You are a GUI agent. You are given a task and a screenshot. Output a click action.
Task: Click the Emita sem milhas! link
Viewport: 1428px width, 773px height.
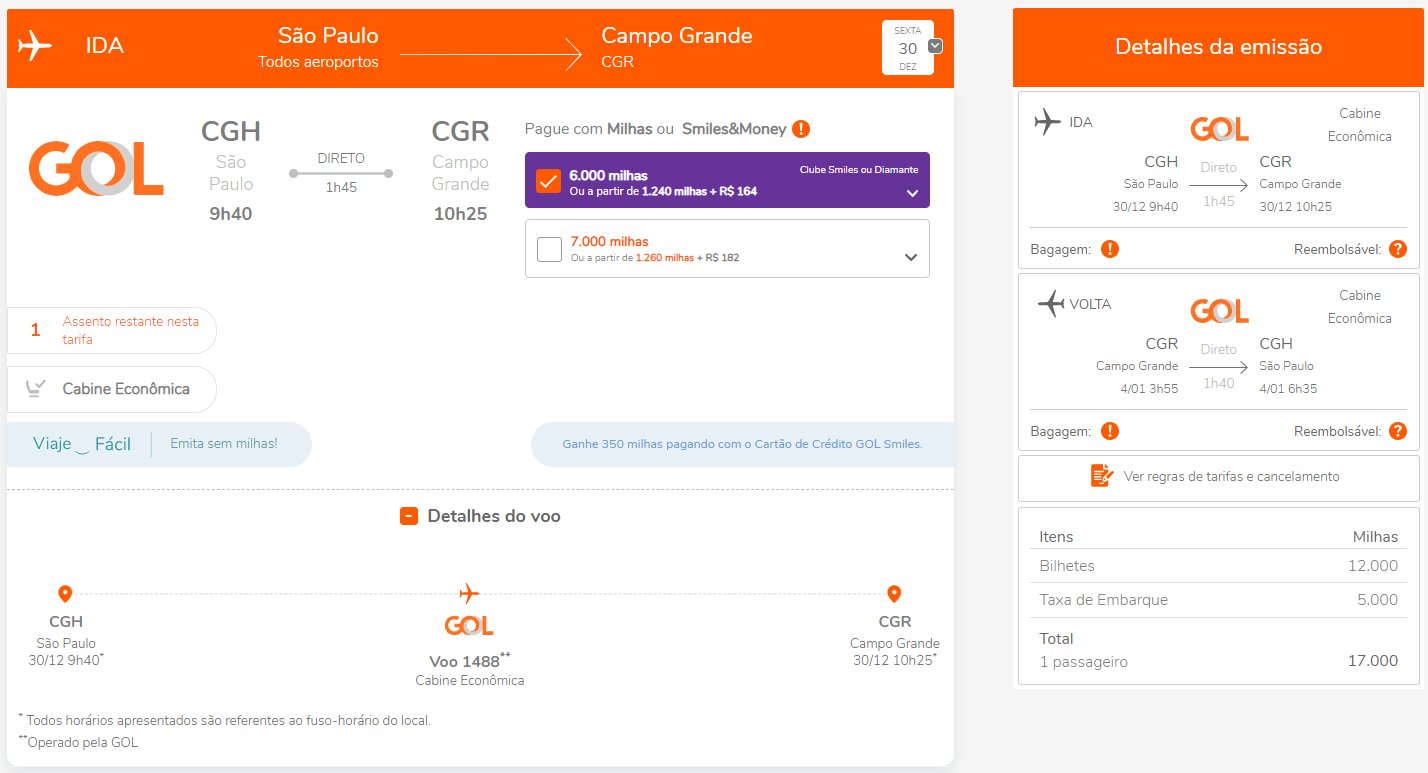click(x=224, y=443)
